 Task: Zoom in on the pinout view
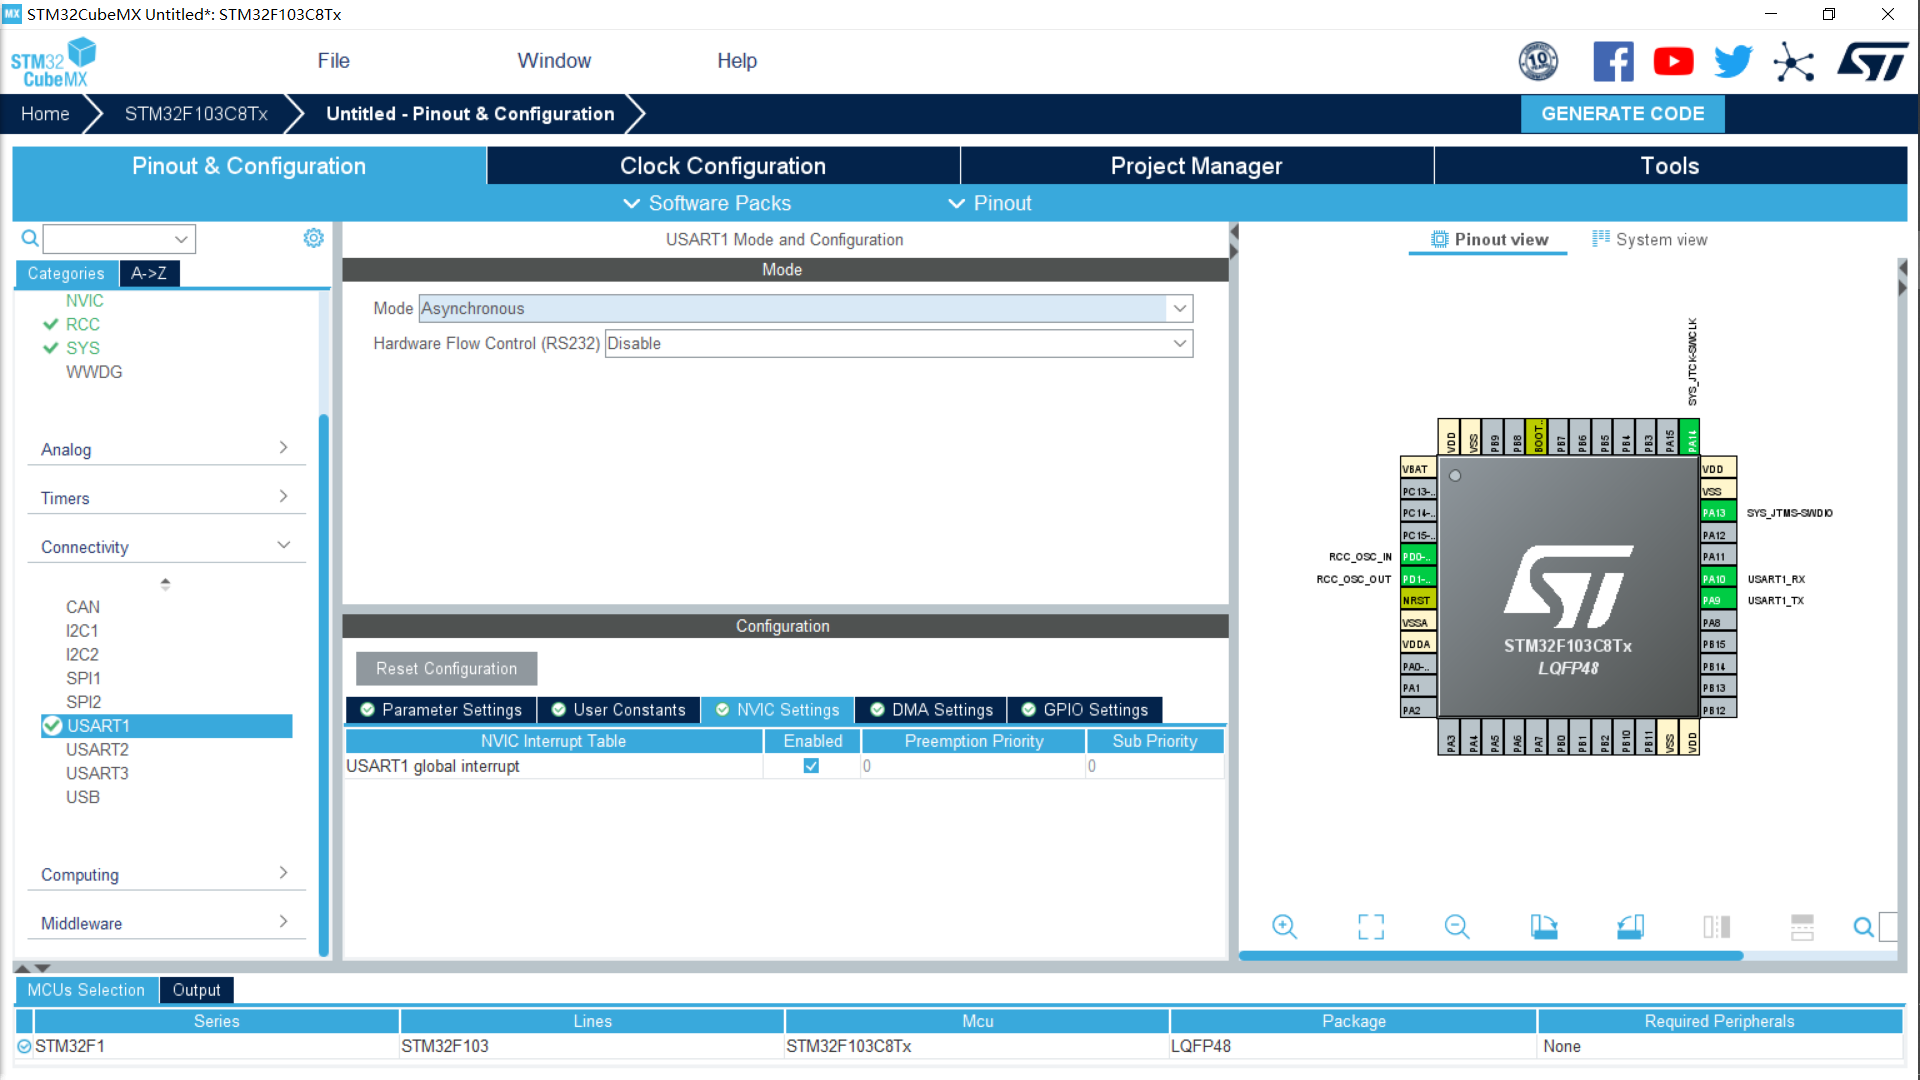(1284, 927)
